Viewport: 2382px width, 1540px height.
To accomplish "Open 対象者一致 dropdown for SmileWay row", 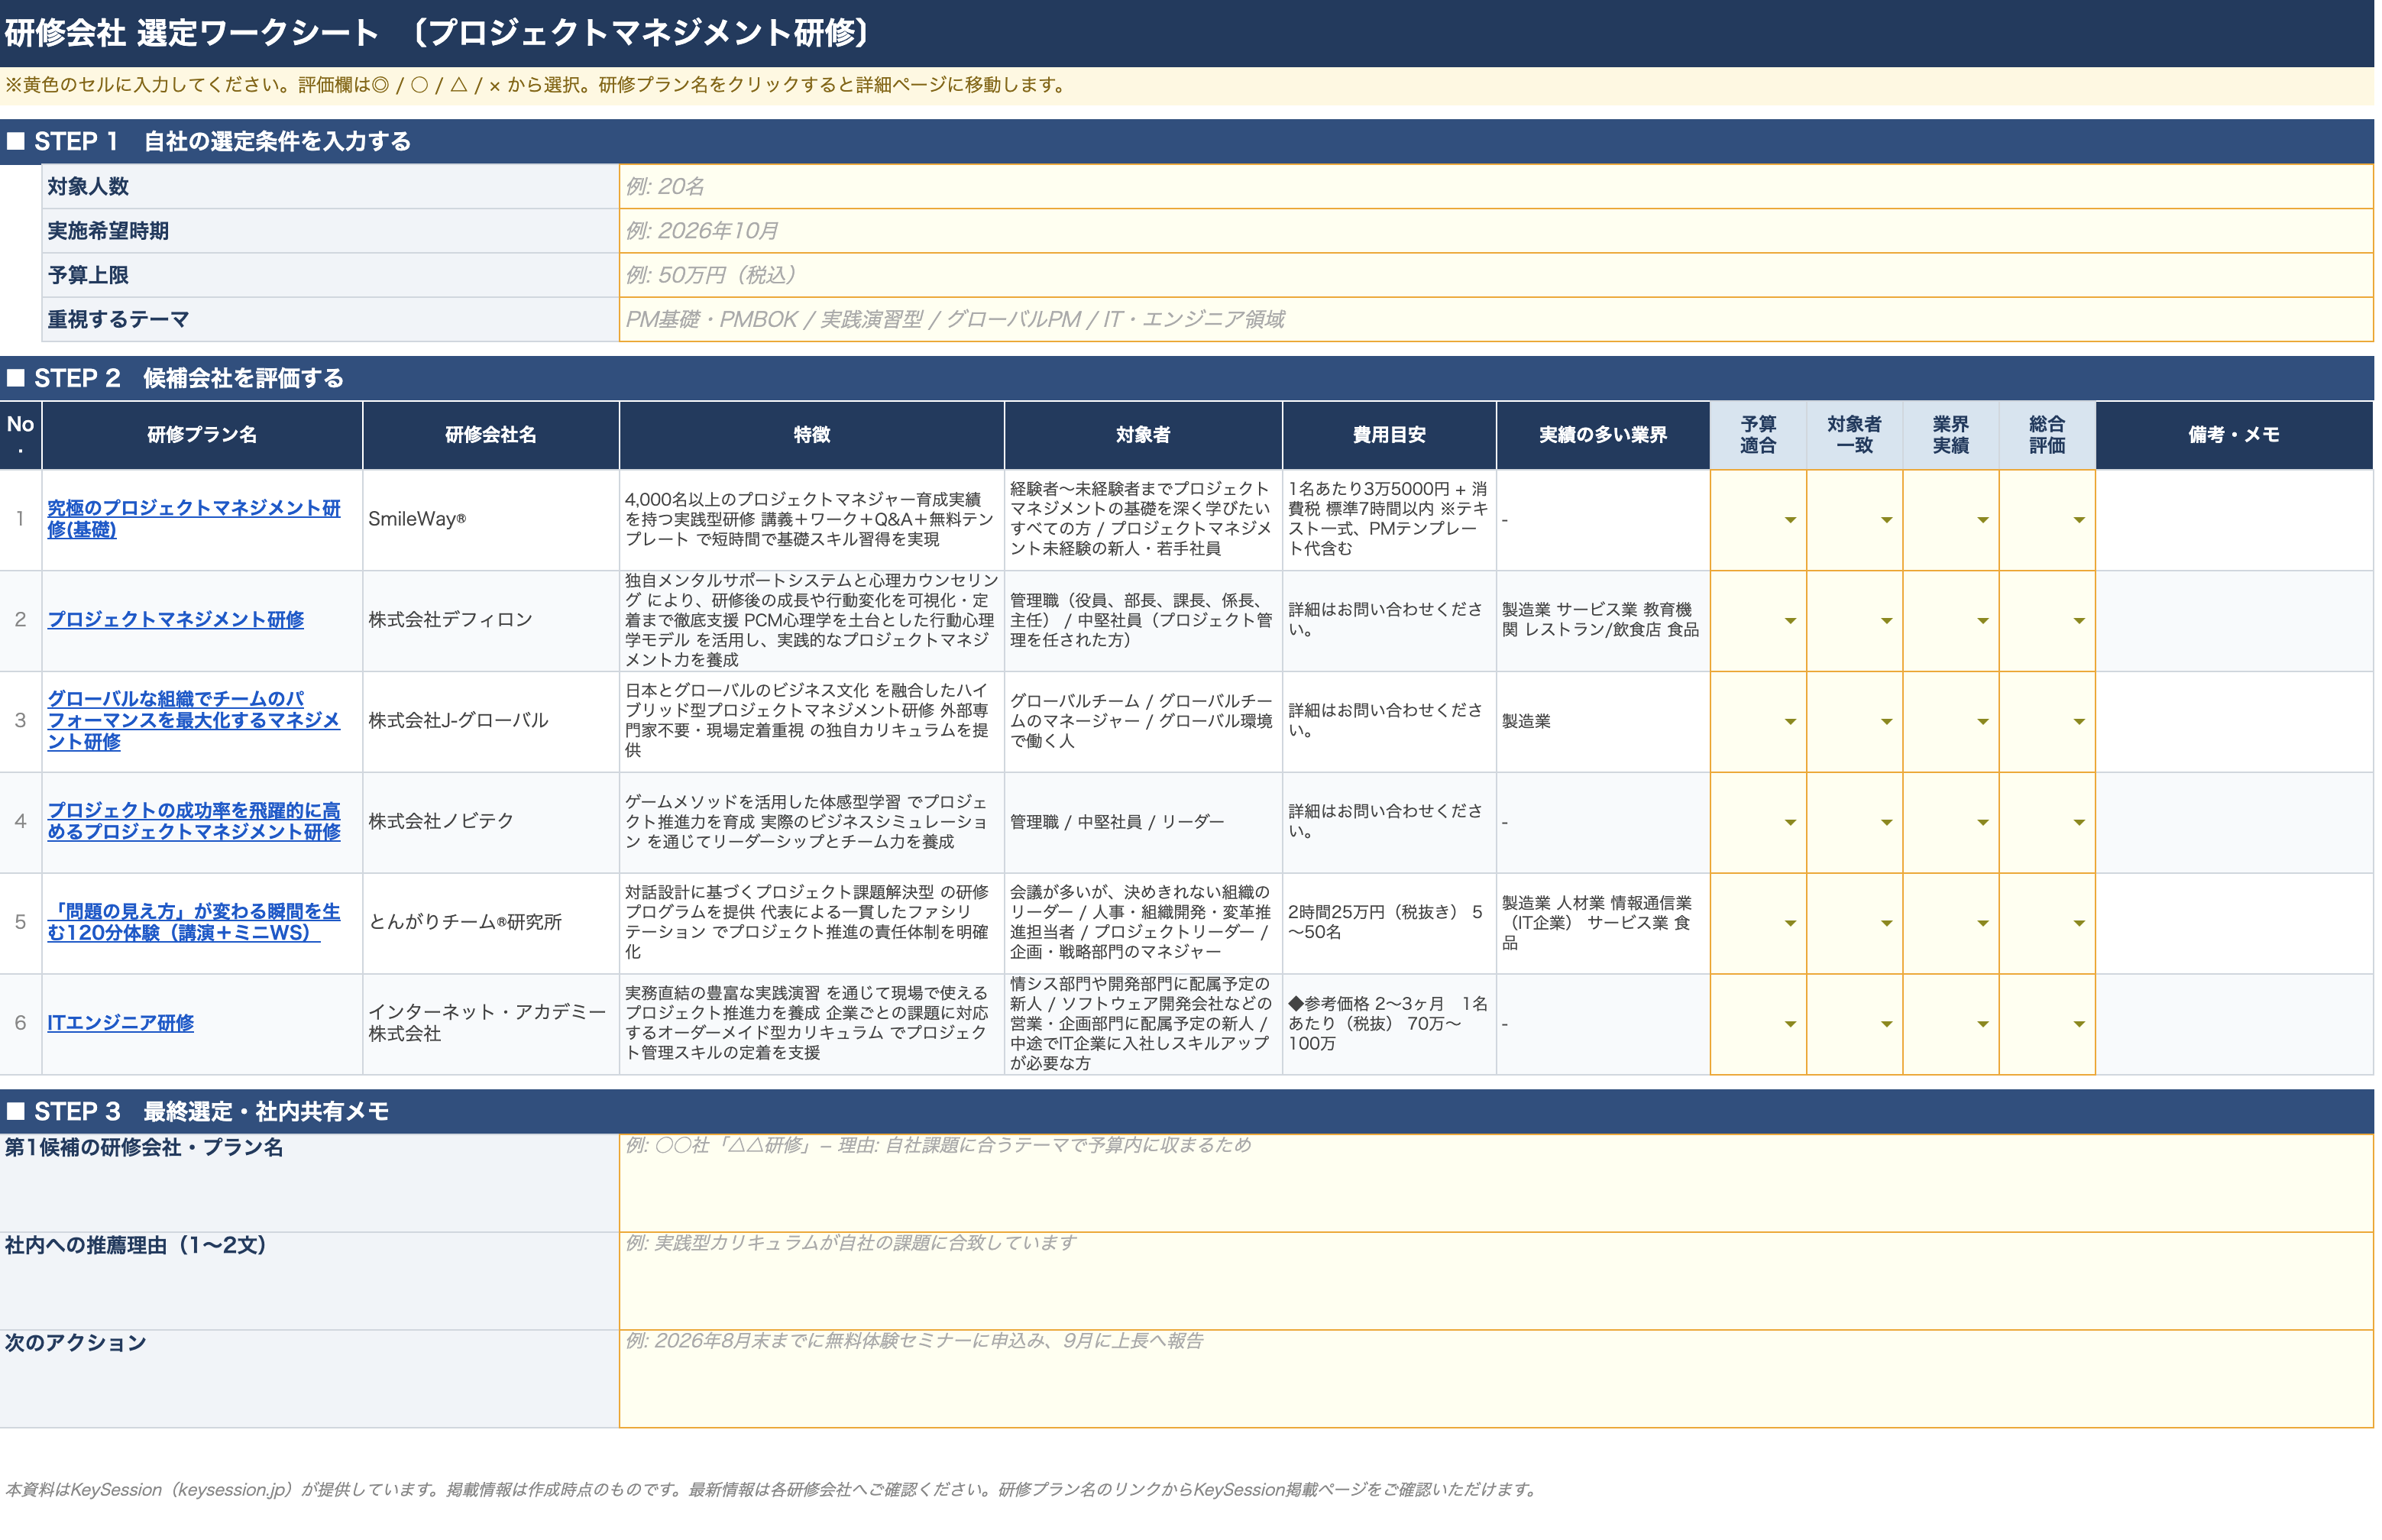I will 1886,520.
